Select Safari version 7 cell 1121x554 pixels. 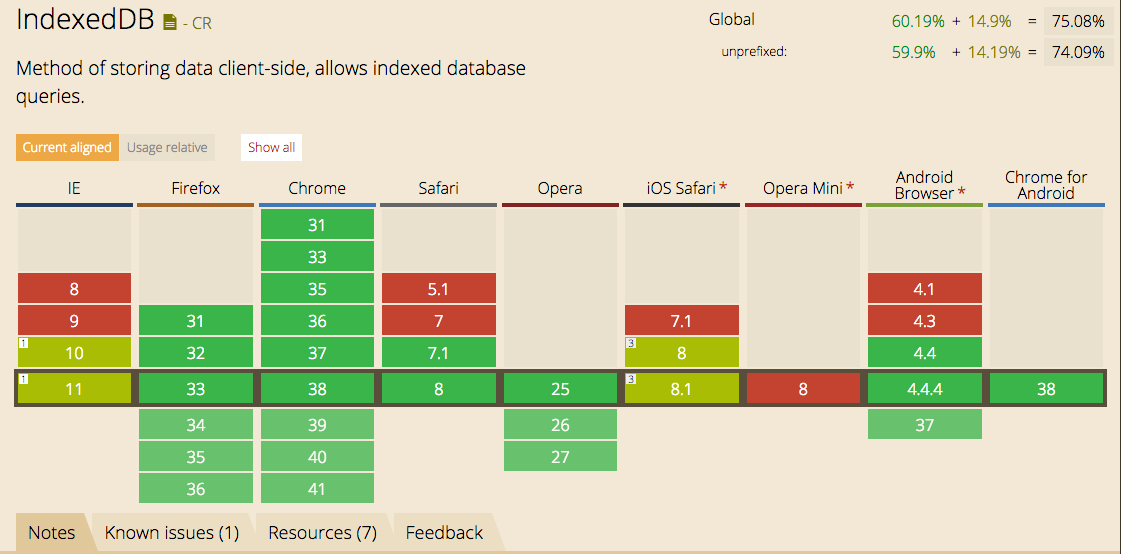[x=439, y=320]
